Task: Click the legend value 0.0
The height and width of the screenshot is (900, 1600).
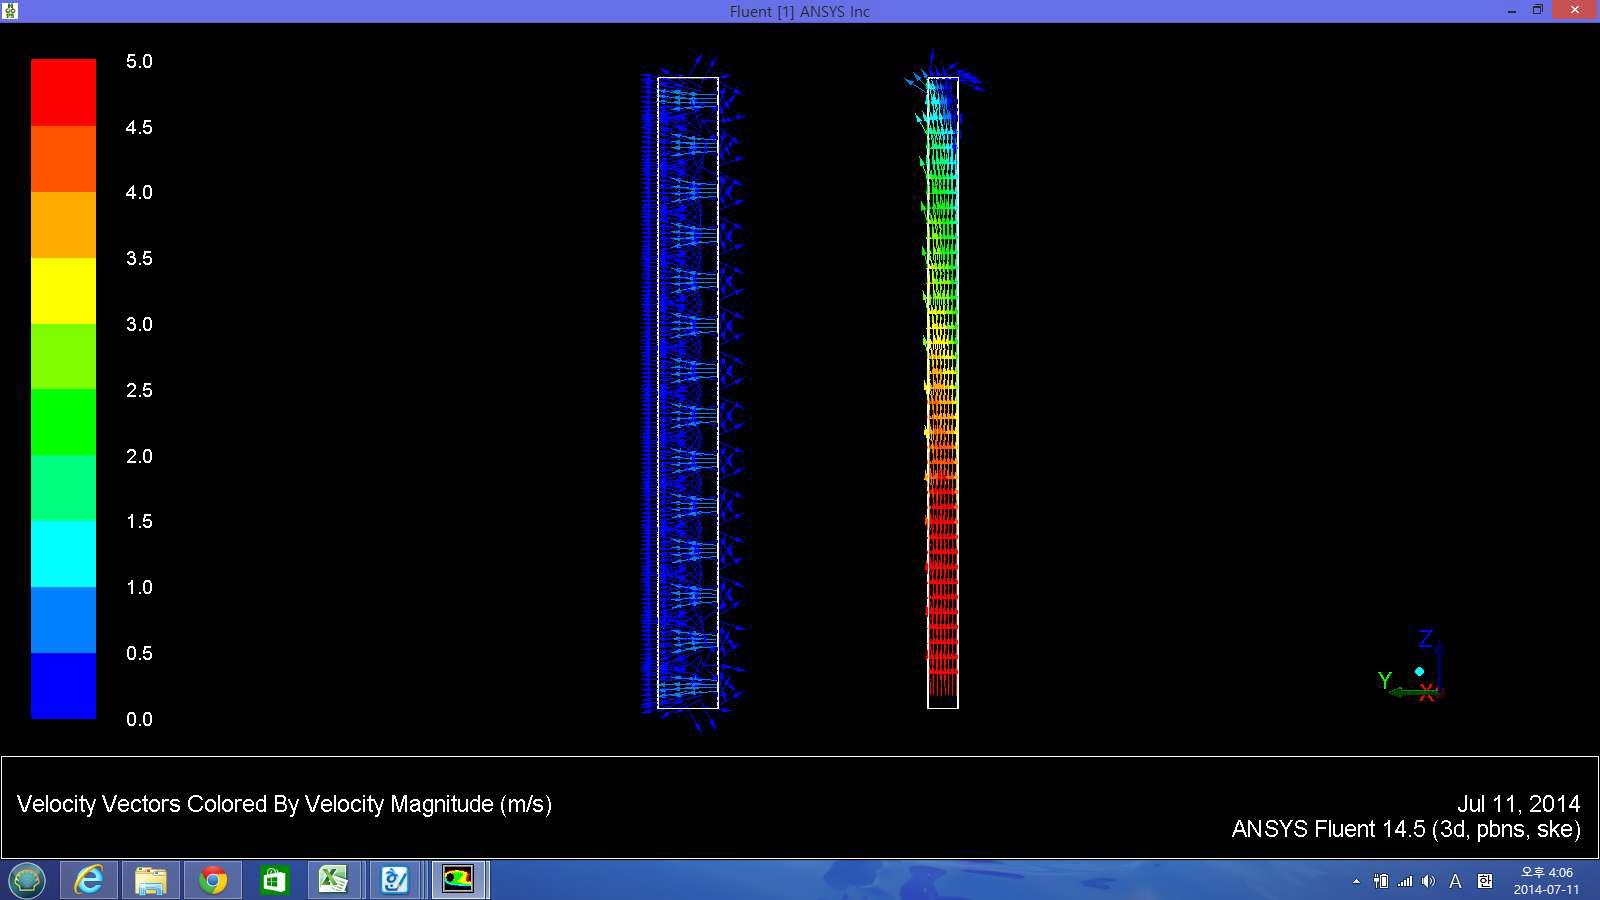Action: tap(139, 720)
